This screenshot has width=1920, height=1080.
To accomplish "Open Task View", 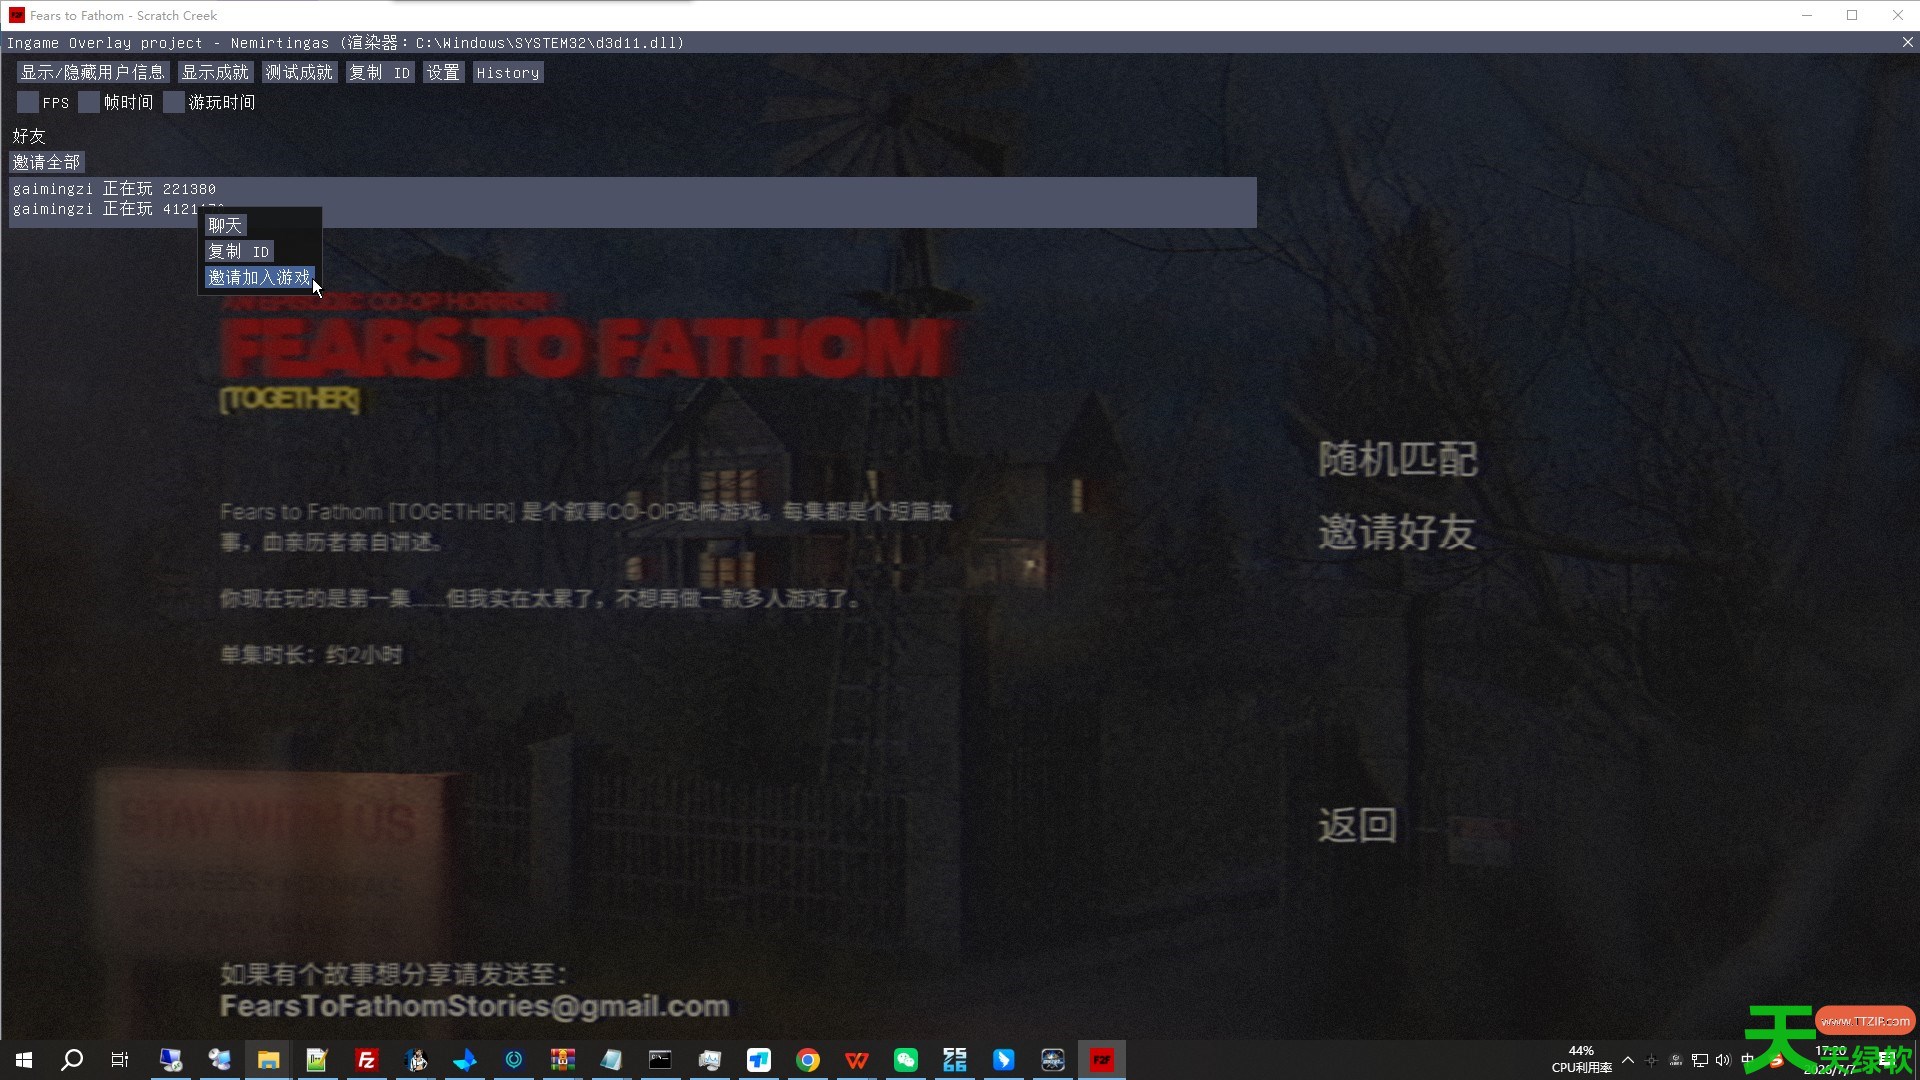I will [x=120, y=1060].
